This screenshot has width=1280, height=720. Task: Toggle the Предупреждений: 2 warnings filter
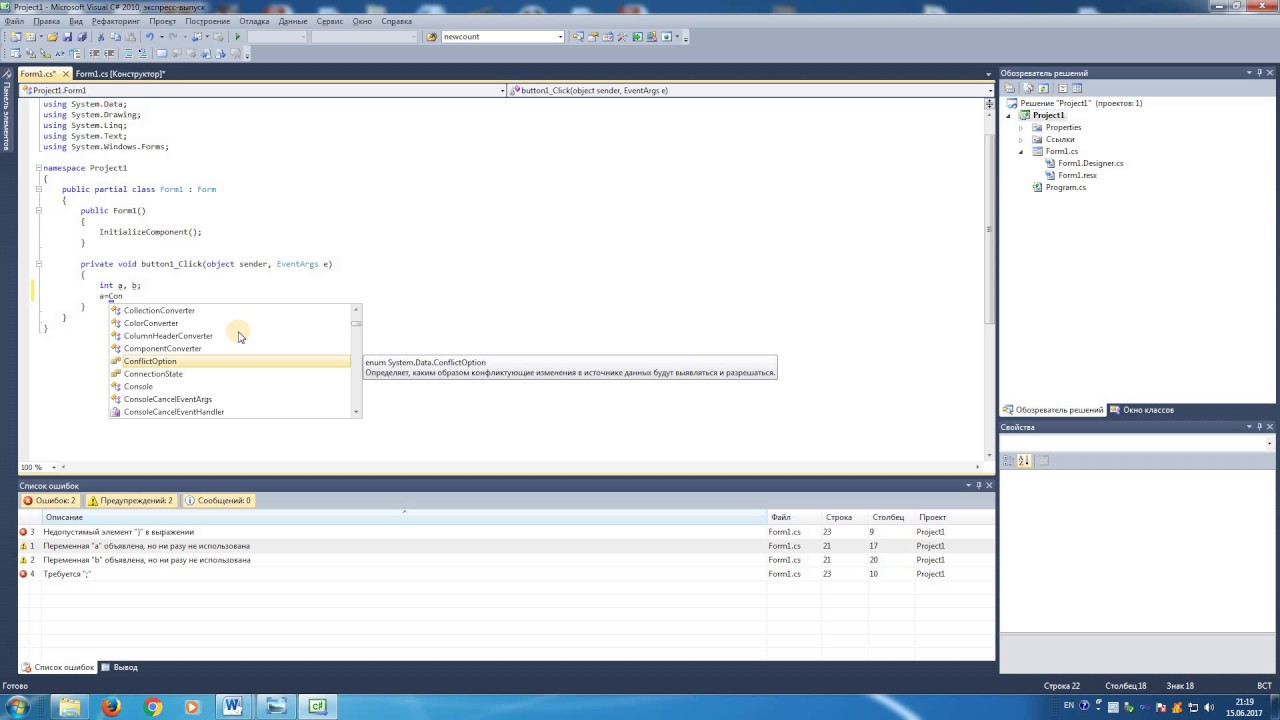point(130,500)
